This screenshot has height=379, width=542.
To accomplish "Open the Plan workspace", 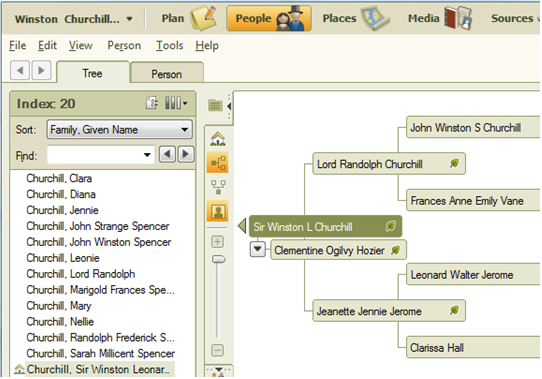I will (188, 18).
